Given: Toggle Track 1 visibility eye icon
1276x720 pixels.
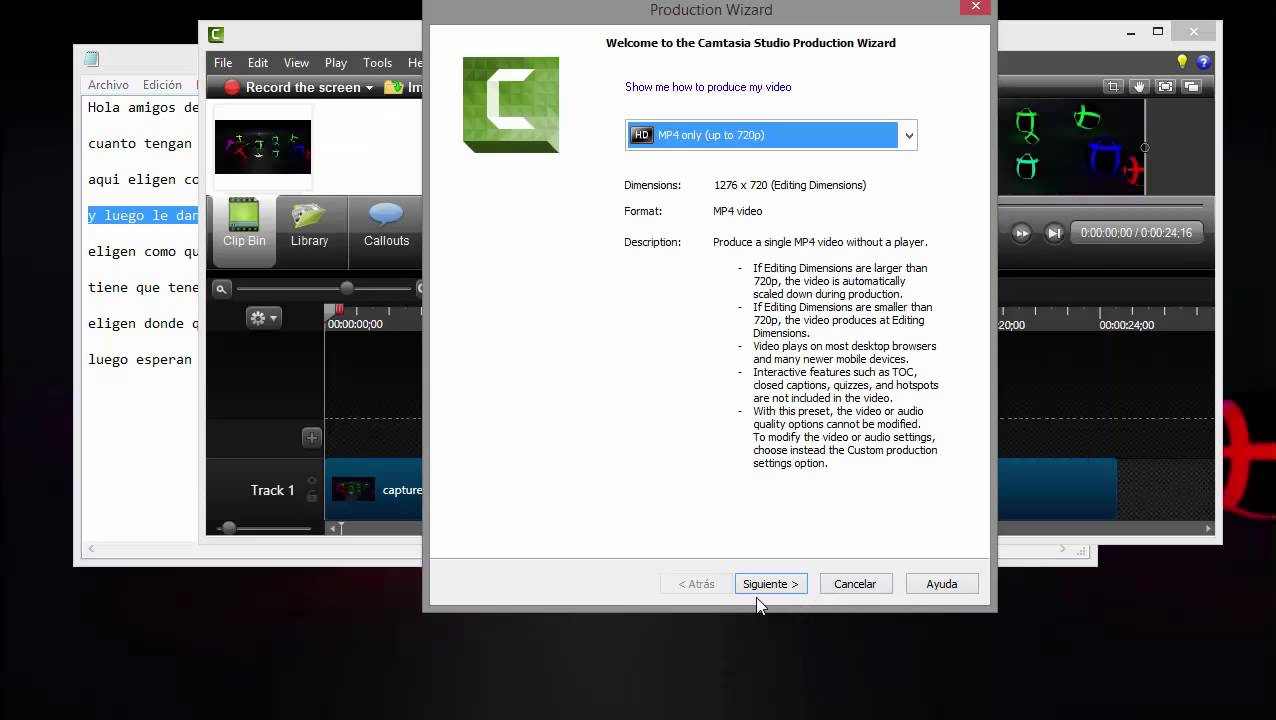Looking at the screenshot, I should pos(312,481).
